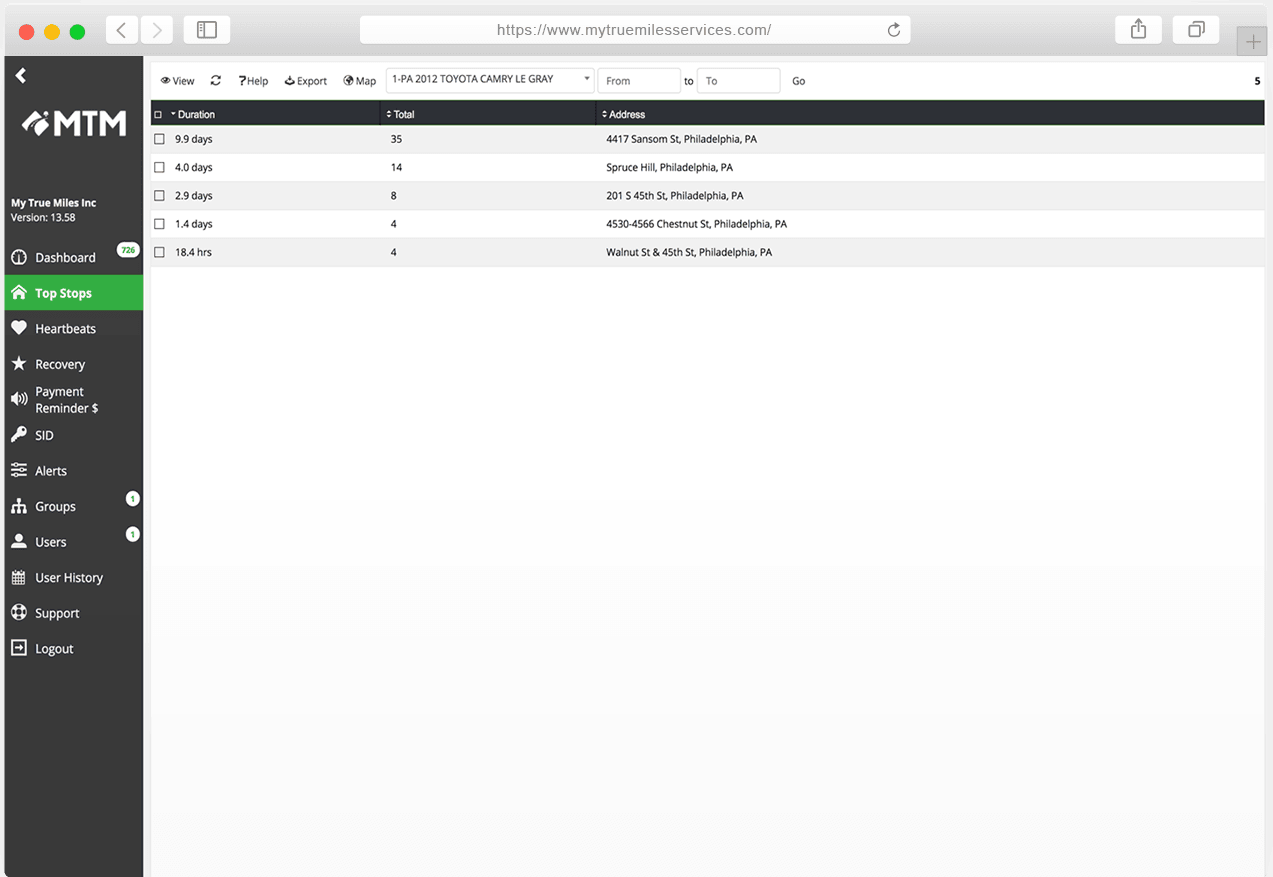The image size is (1273, 877).
Task: Check the 4.0 days row checkbox
Action: [159, 167]
